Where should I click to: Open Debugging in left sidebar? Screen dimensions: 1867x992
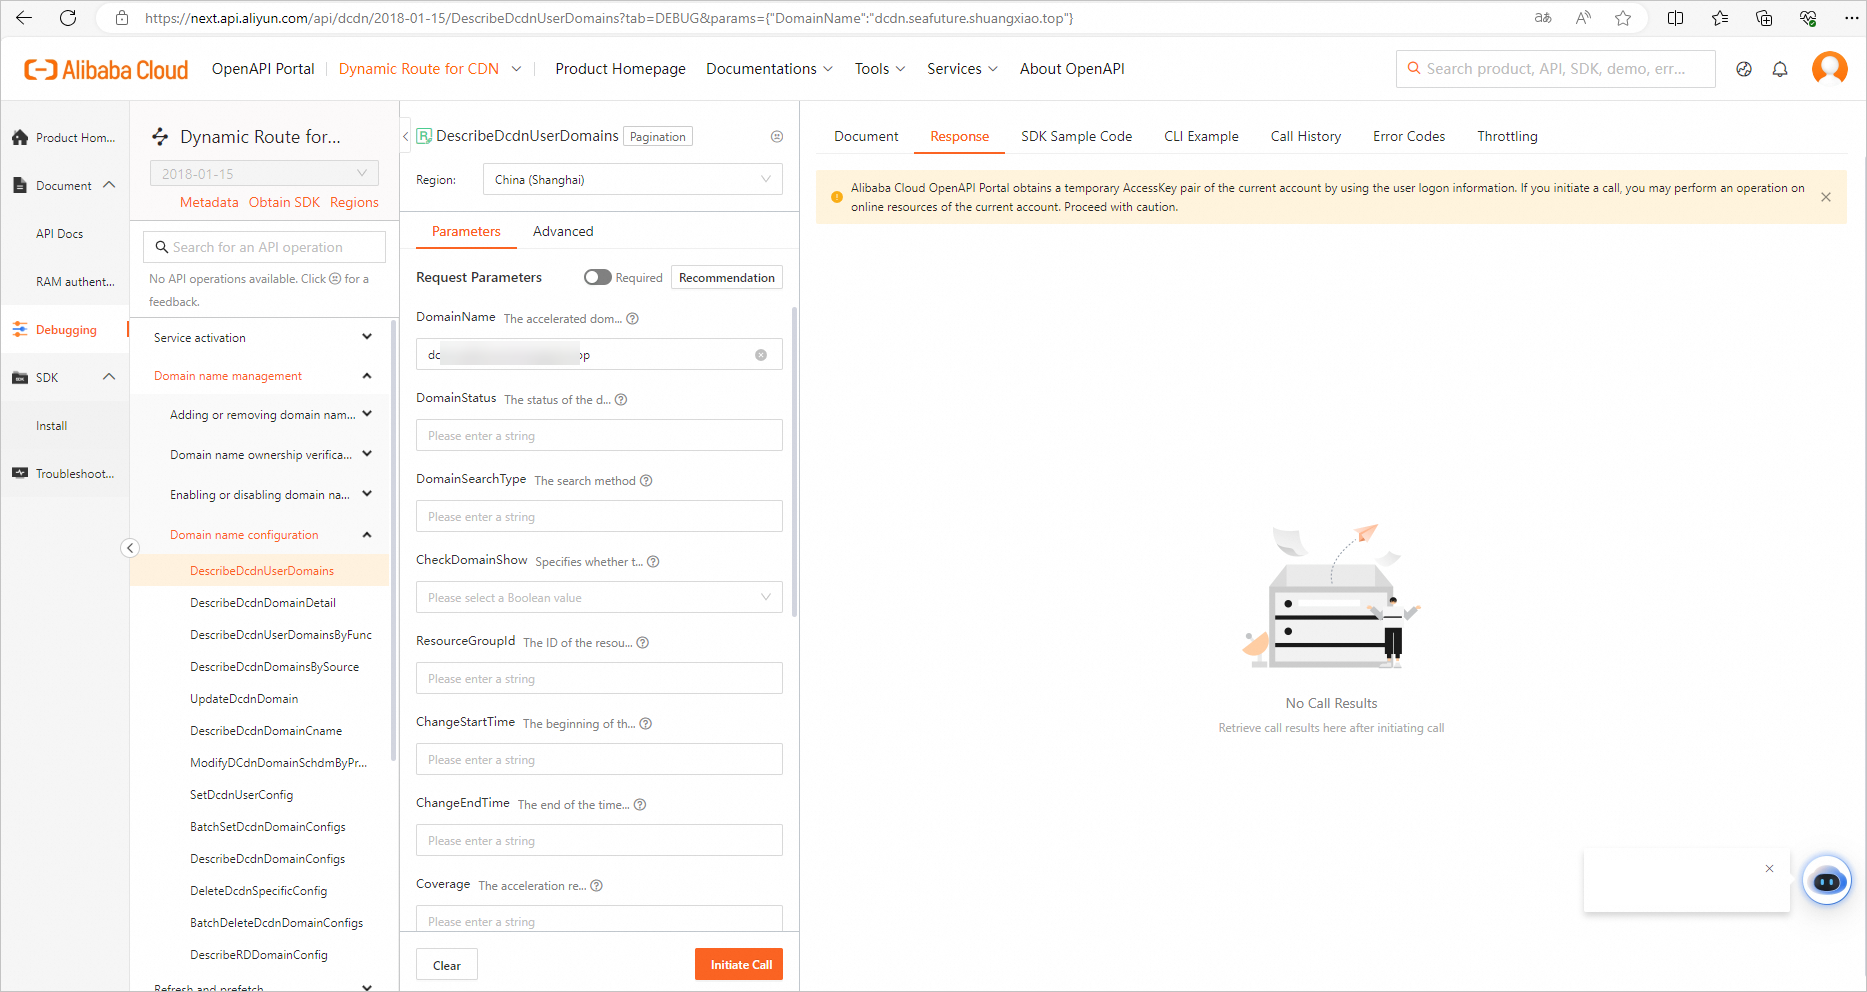tap(65, 330)
